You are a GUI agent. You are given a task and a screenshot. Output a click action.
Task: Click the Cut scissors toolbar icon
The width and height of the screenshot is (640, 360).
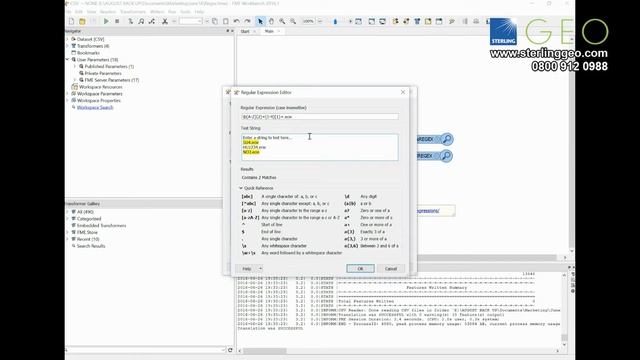coord(165,21)
